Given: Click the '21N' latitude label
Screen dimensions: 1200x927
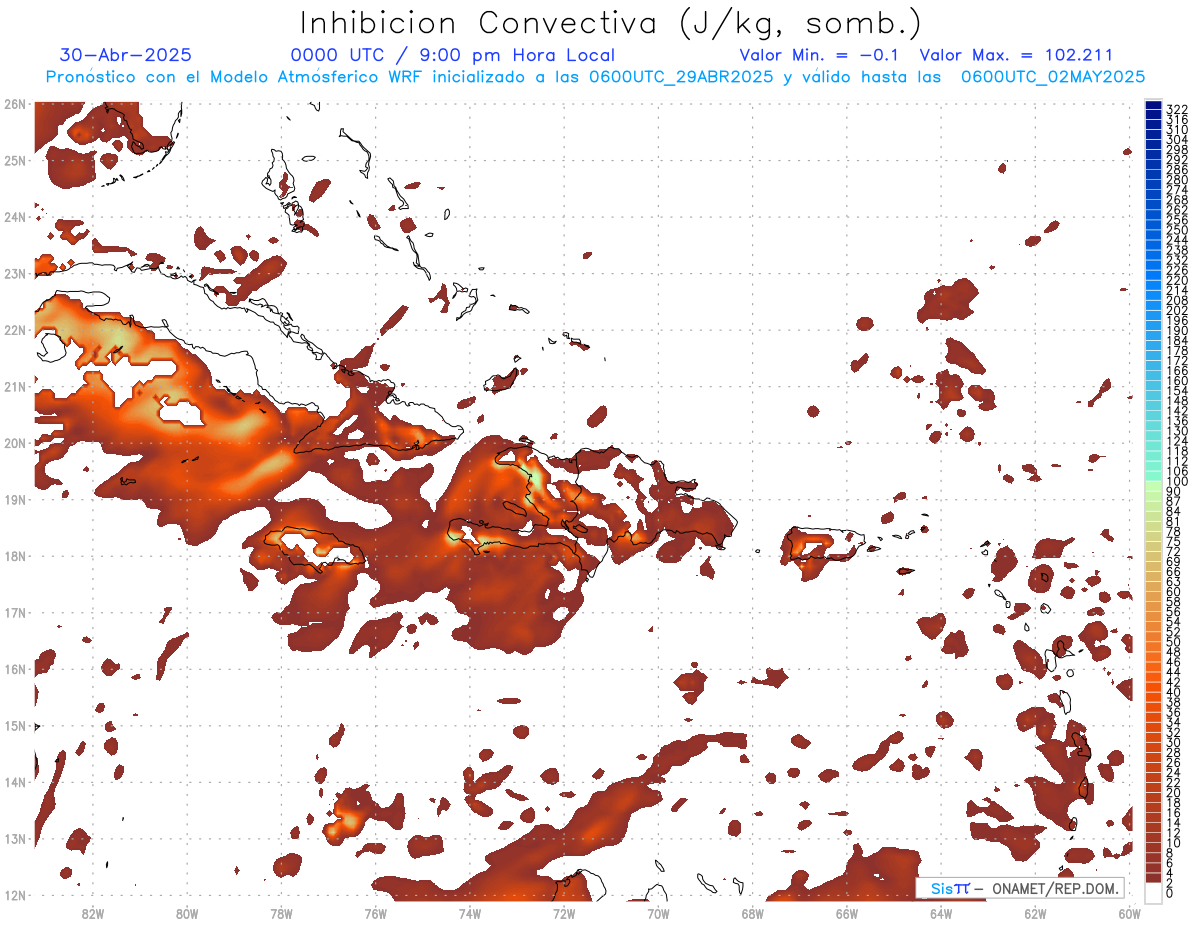Looking at the screenshot, I should tap(14, 386).
